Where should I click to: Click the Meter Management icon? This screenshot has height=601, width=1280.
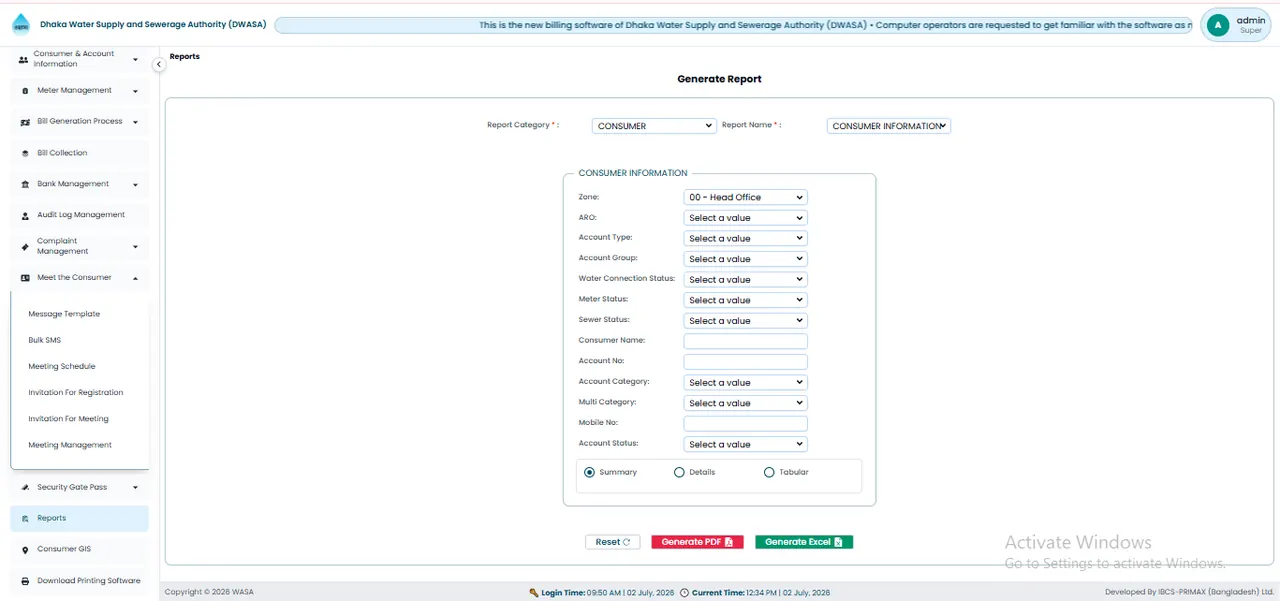click(x=25, y=91)
